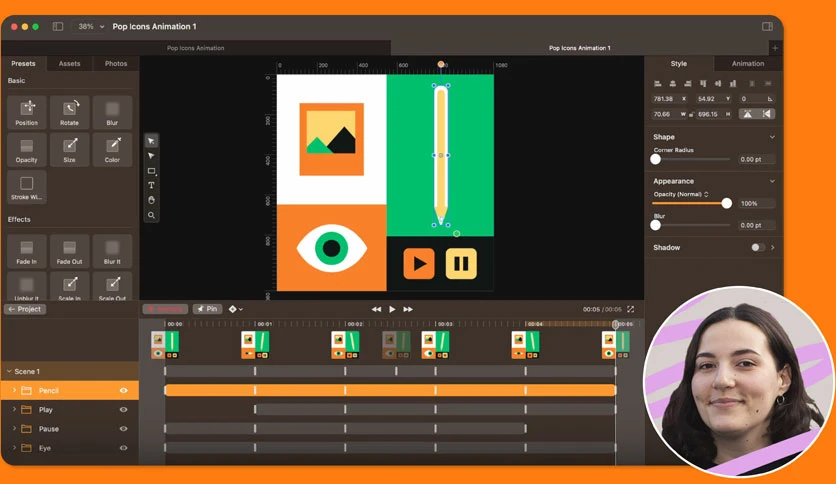Click the Opacity slider handle
This screenshot has height=484, width=836.
pos(726,203)
